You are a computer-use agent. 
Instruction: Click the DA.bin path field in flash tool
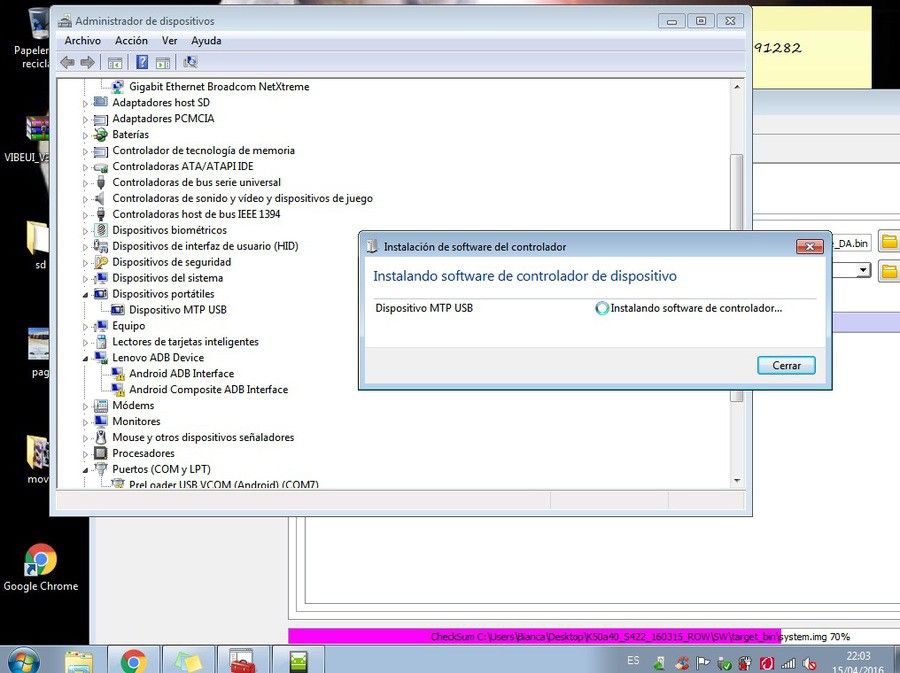click(x=852, y=243)
